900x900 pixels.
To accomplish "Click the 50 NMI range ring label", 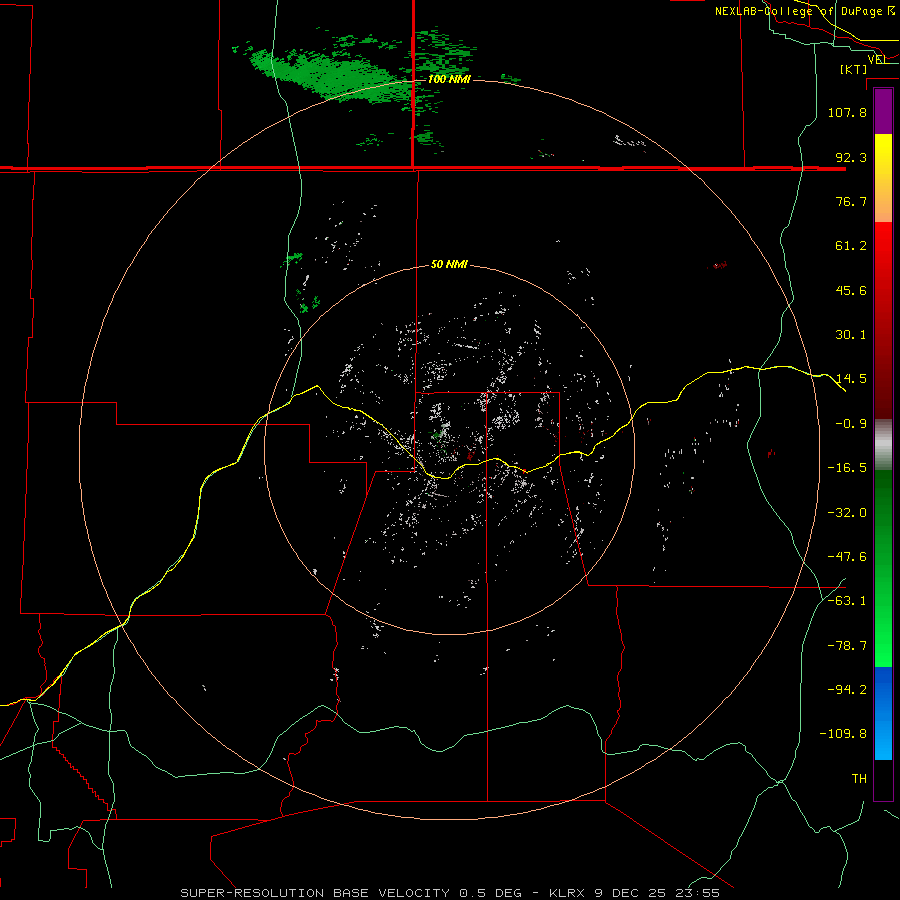I will click(x=449, y=265).
